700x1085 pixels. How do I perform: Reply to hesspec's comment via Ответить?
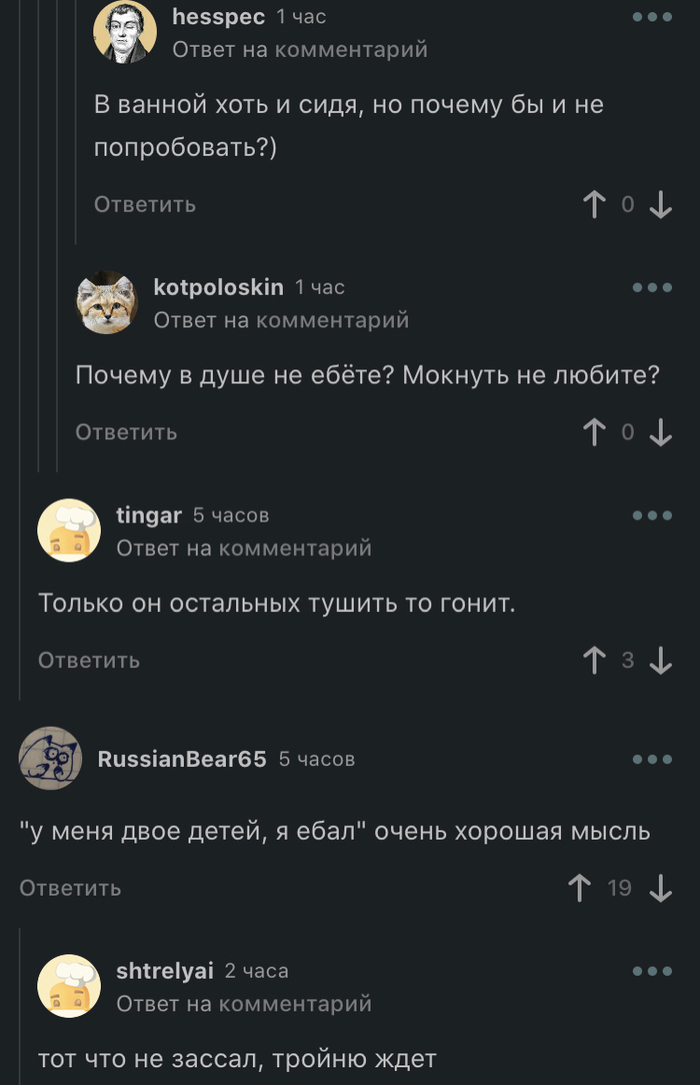[145, 205]
